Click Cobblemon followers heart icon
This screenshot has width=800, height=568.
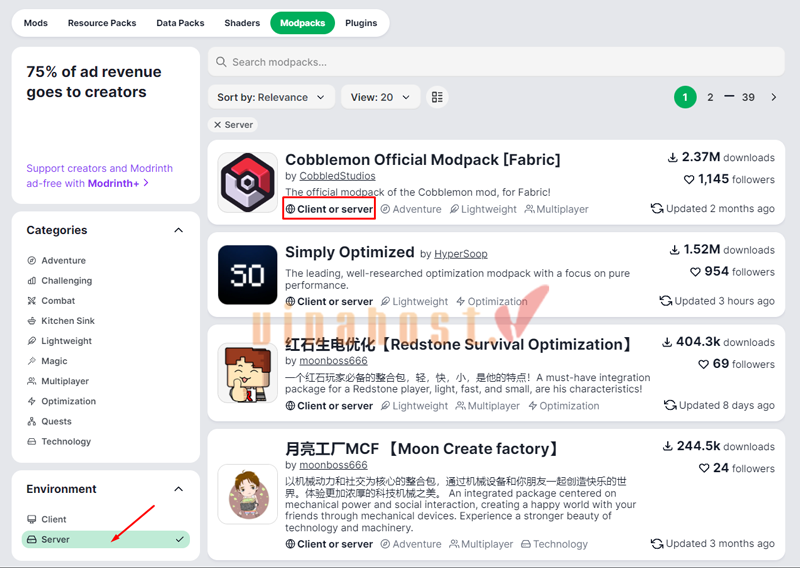[689, 180]
